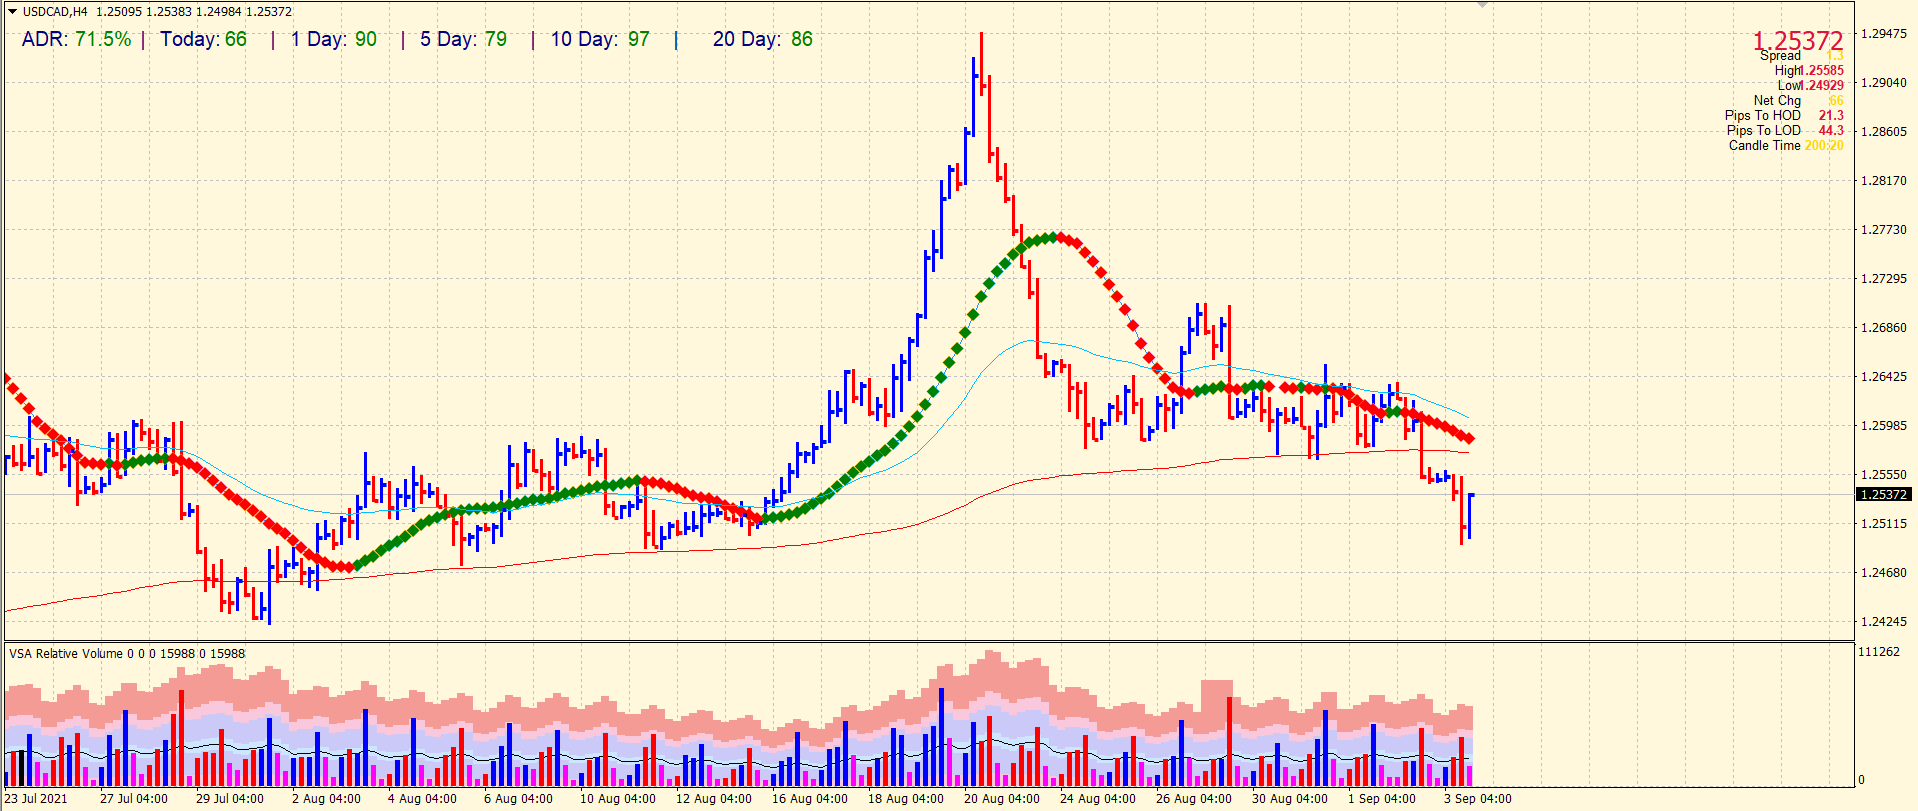Click the 1.25115 price axis label

click(x=1883, y=524)
